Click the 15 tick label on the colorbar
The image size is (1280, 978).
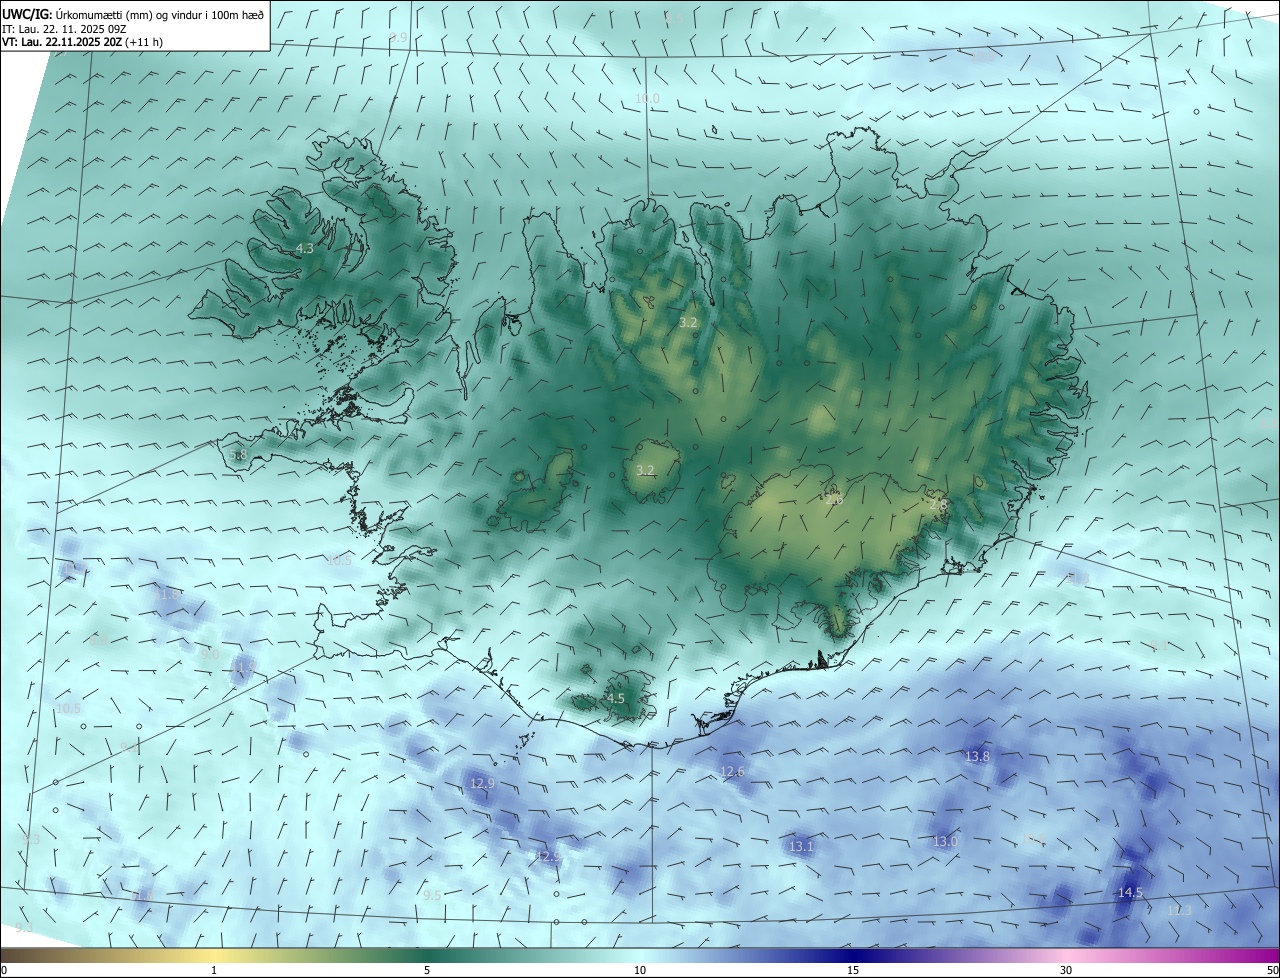853,970
